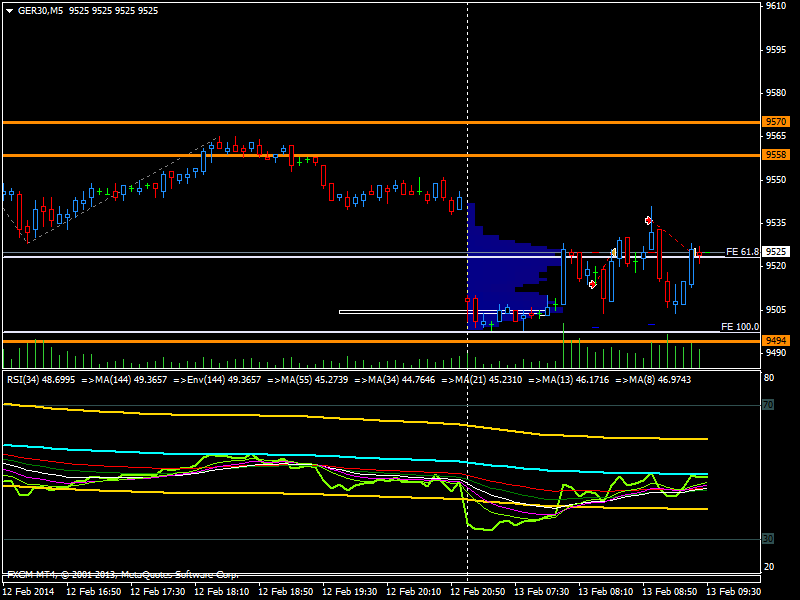
Task: Click the FE 100.0 Fibonacci label
Action: (739, 327)
